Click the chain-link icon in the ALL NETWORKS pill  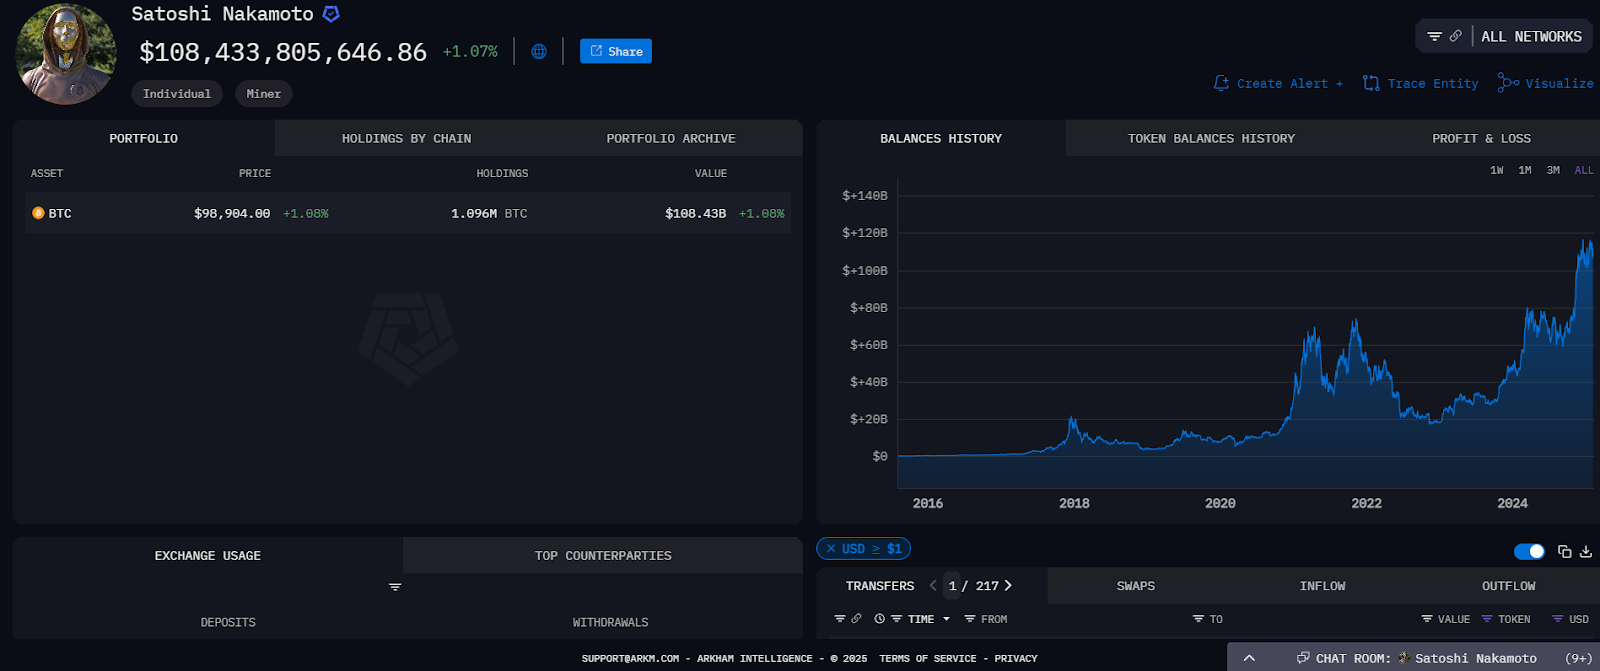[x=1455, y=36]
